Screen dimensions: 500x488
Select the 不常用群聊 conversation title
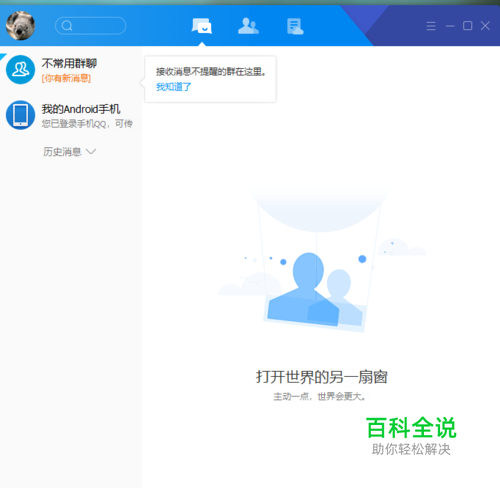(x=69, y=63)
